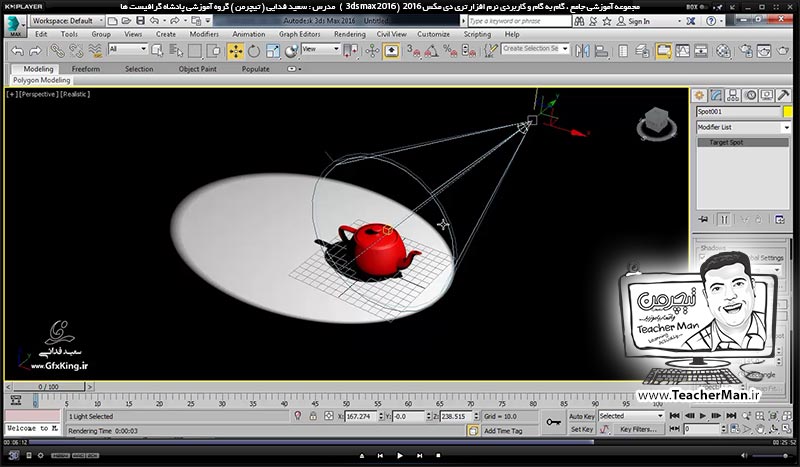The width and height of the screenshot is (800, 467).
Task: Open the Material Editor icon
Action: [x=723, y=51]
